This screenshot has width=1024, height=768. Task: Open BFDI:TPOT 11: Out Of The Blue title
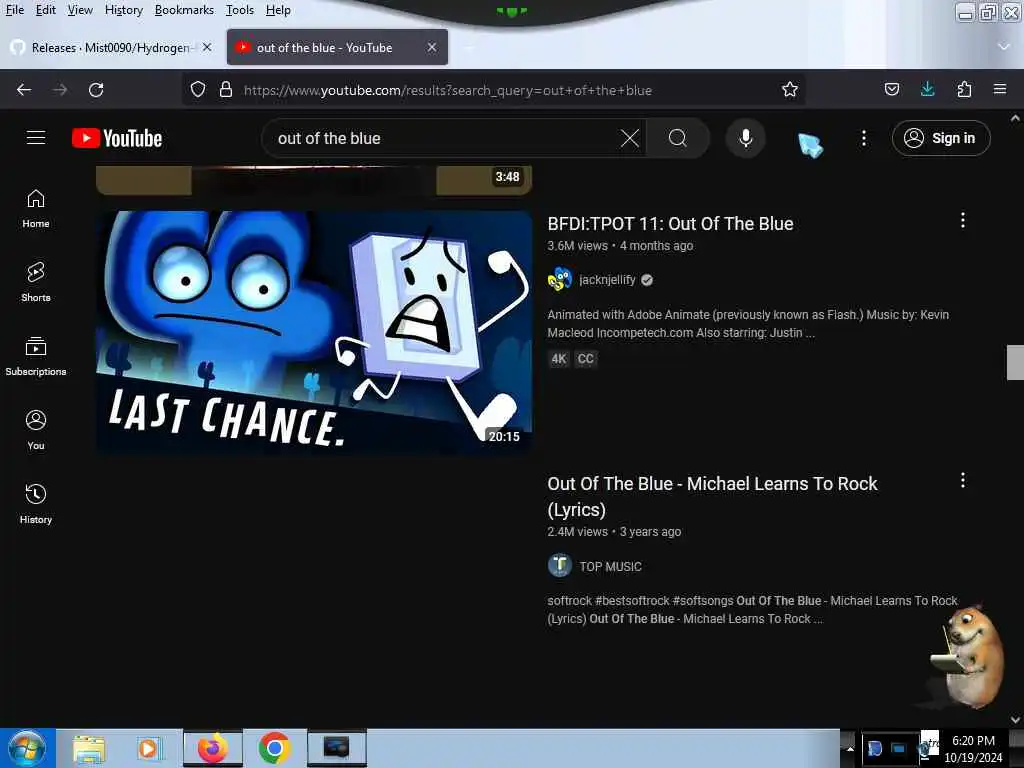[670, 223]
